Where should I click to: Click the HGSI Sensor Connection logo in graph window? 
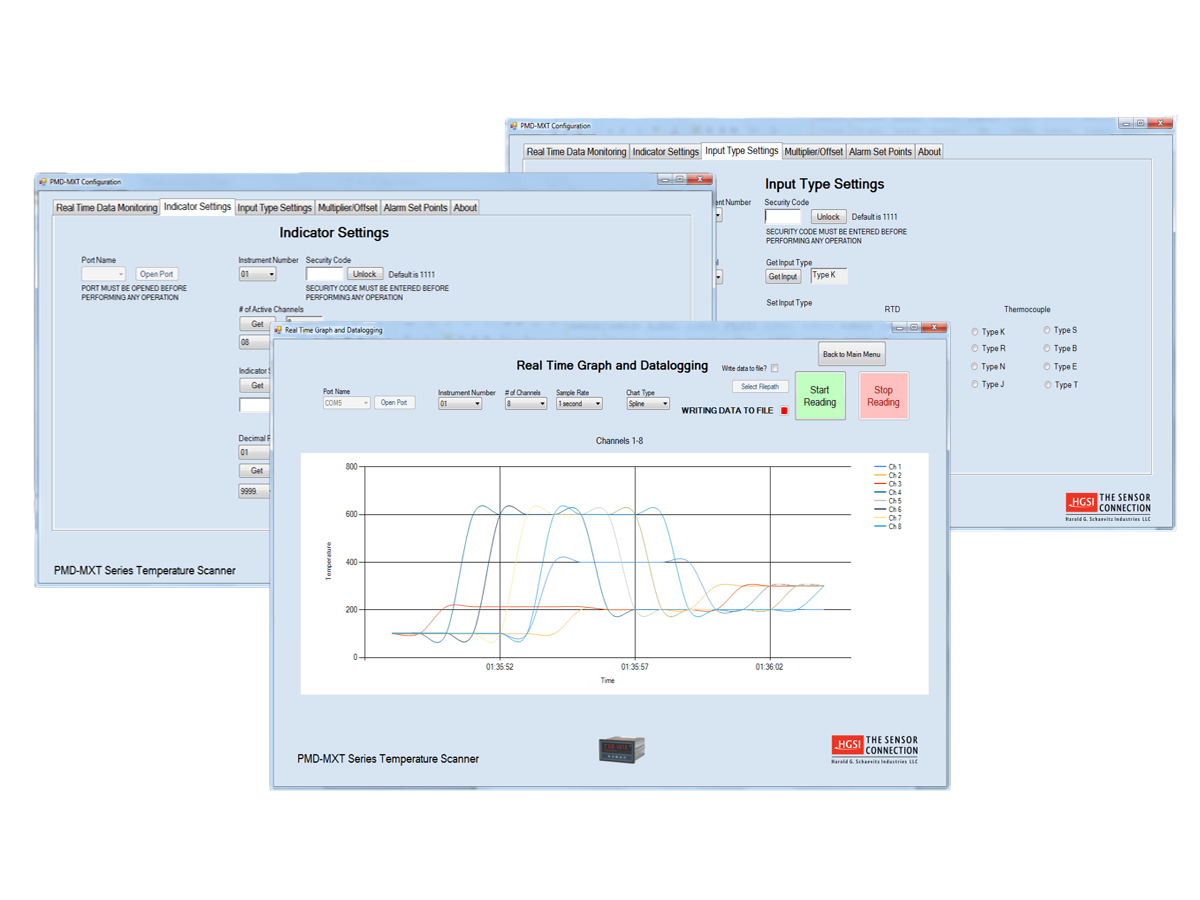click(873, 748)
